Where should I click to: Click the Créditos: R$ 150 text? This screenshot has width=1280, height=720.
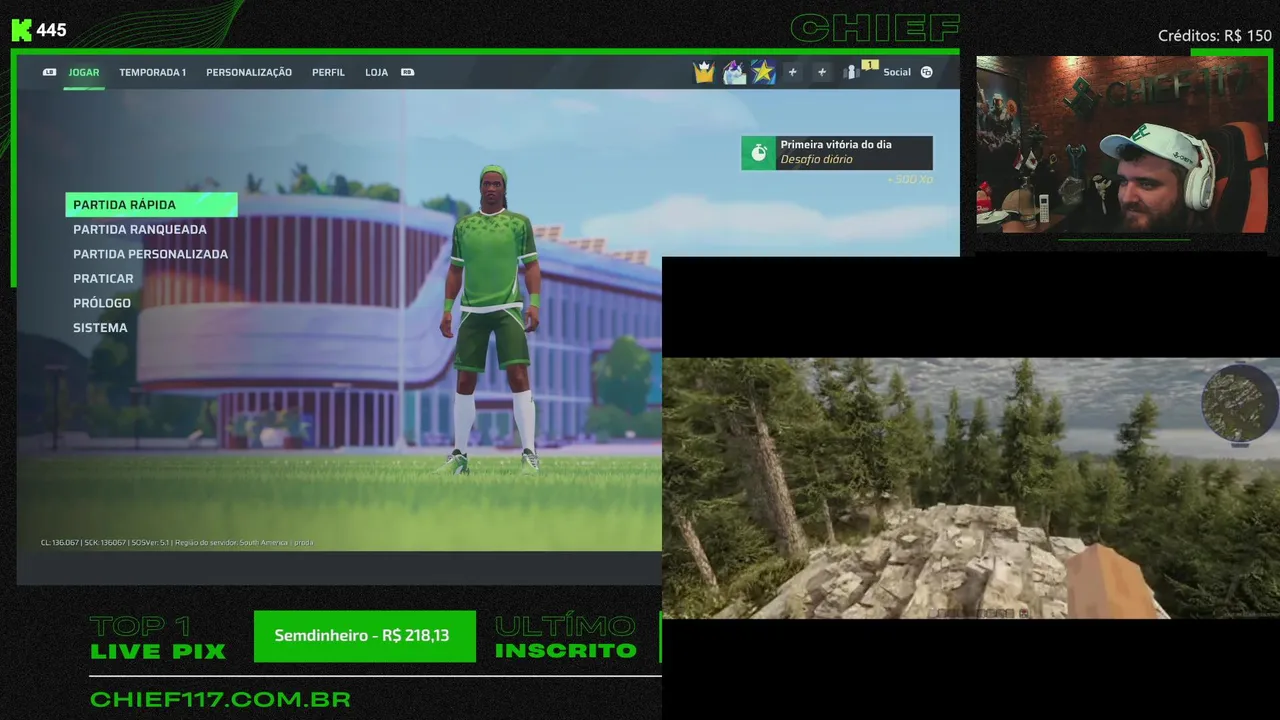[x=1214, y=35]
